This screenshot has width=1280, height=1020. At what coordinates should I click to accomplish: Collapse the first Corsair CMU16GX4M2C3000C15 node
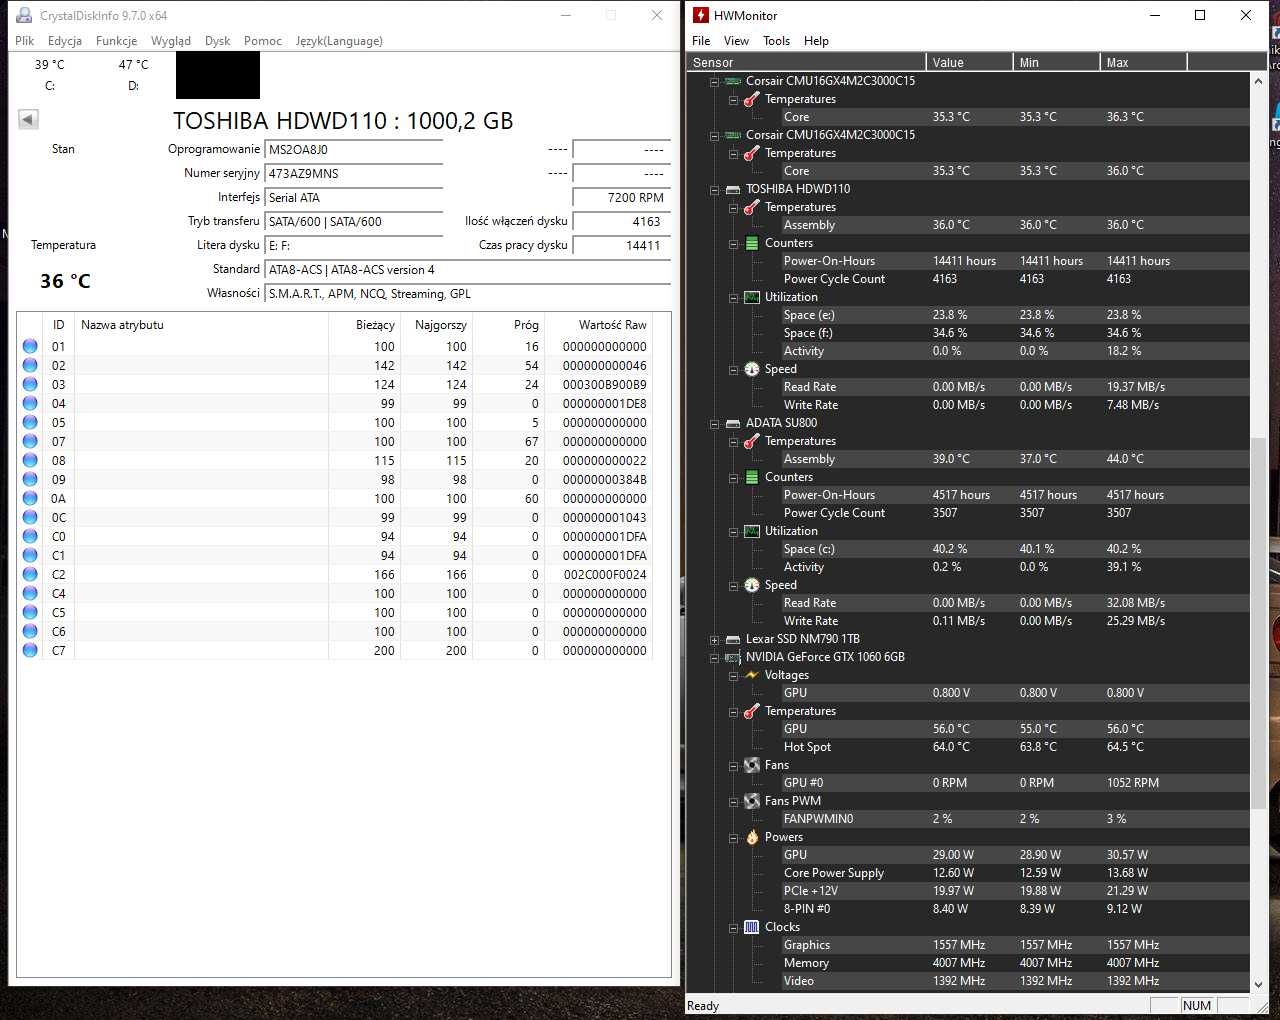click(714, 81)
